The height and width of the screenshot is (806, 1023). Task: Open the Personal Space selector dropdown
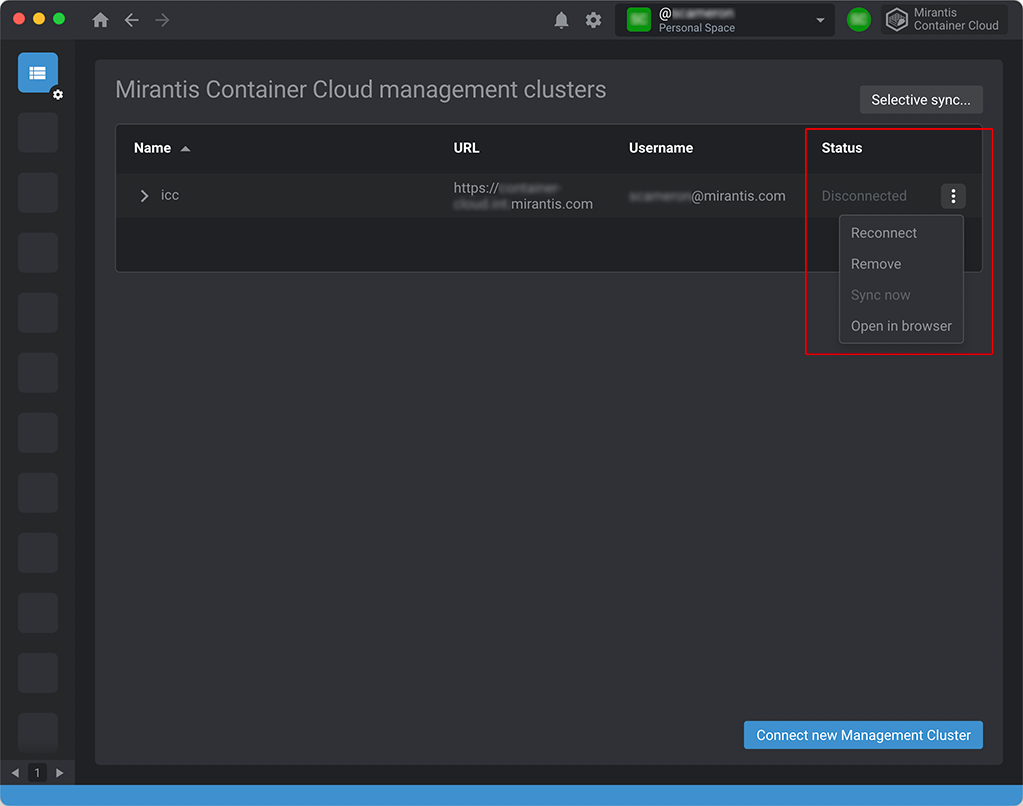tap(724, 20)
